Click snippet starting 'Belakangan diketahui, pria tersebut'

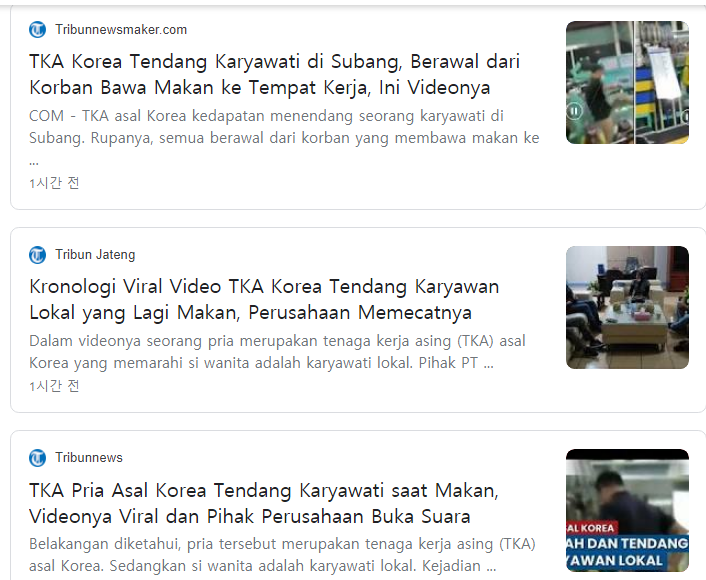tap(282, 555)
